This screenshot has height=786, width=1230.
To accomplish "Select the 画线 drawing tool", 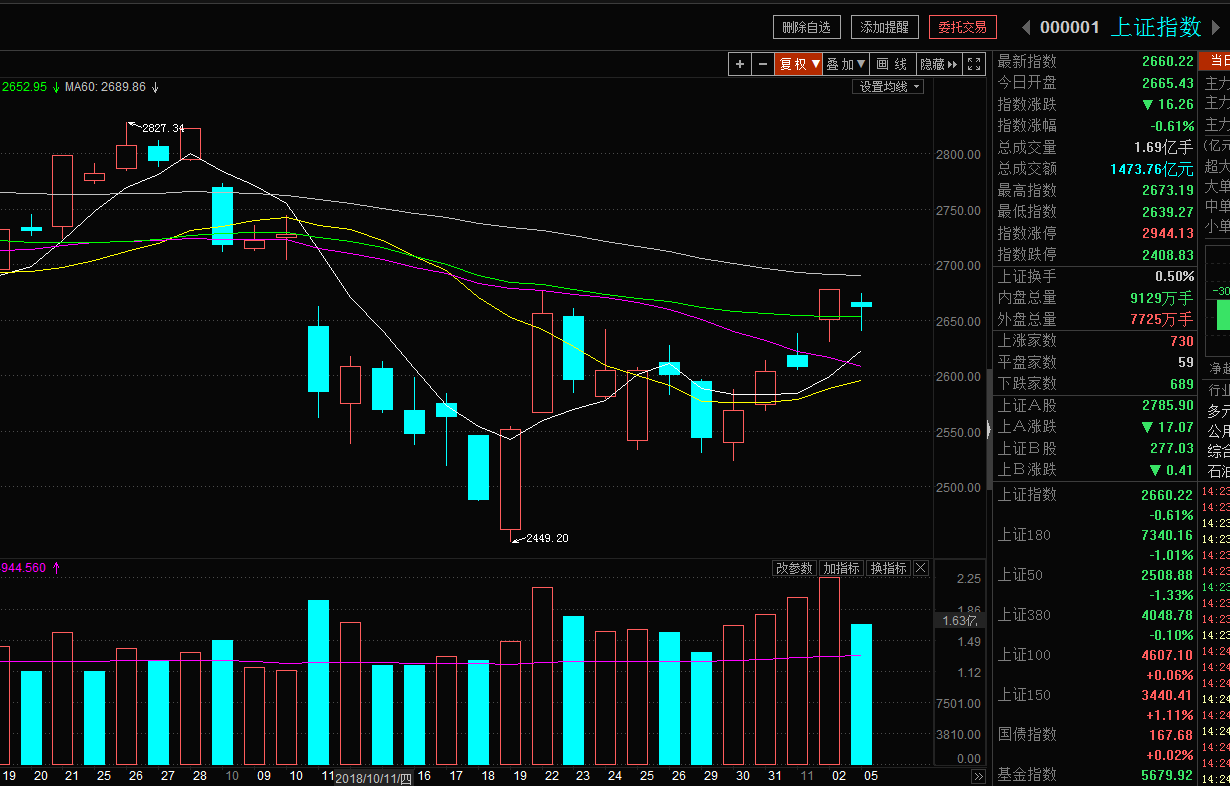I will (893, 64).
